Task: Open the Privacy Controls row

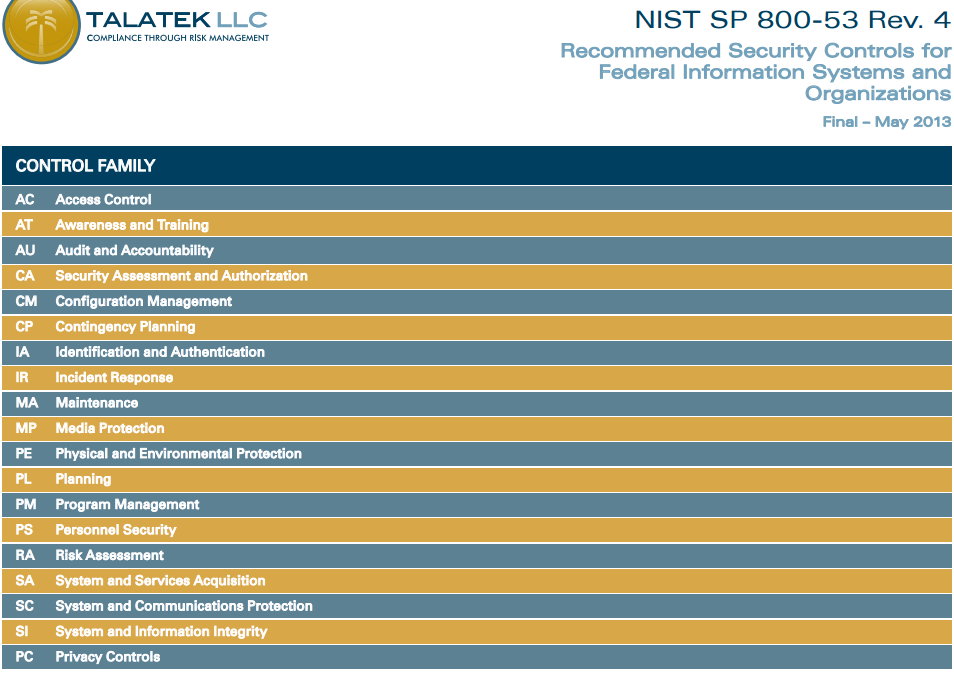Action: pyautogui.click(x=107, y=657)
